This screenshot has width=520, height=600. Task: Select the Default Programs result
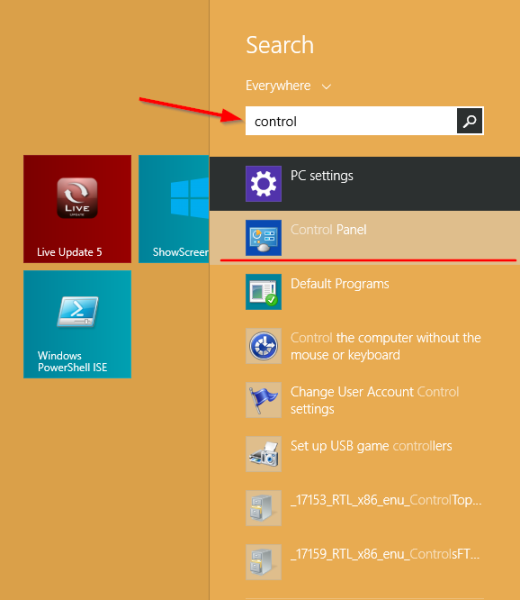(365, 292)
